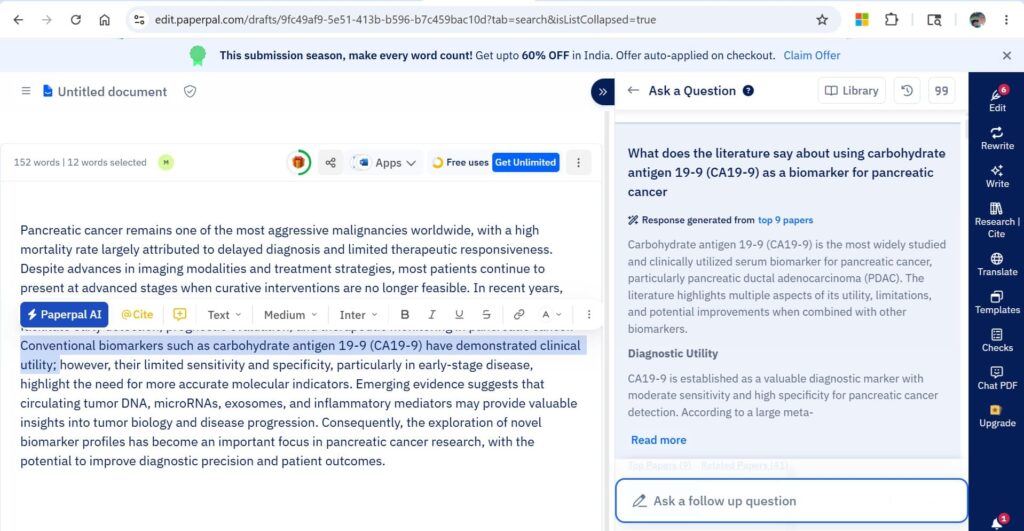Open the browser home page

(104, 20)
